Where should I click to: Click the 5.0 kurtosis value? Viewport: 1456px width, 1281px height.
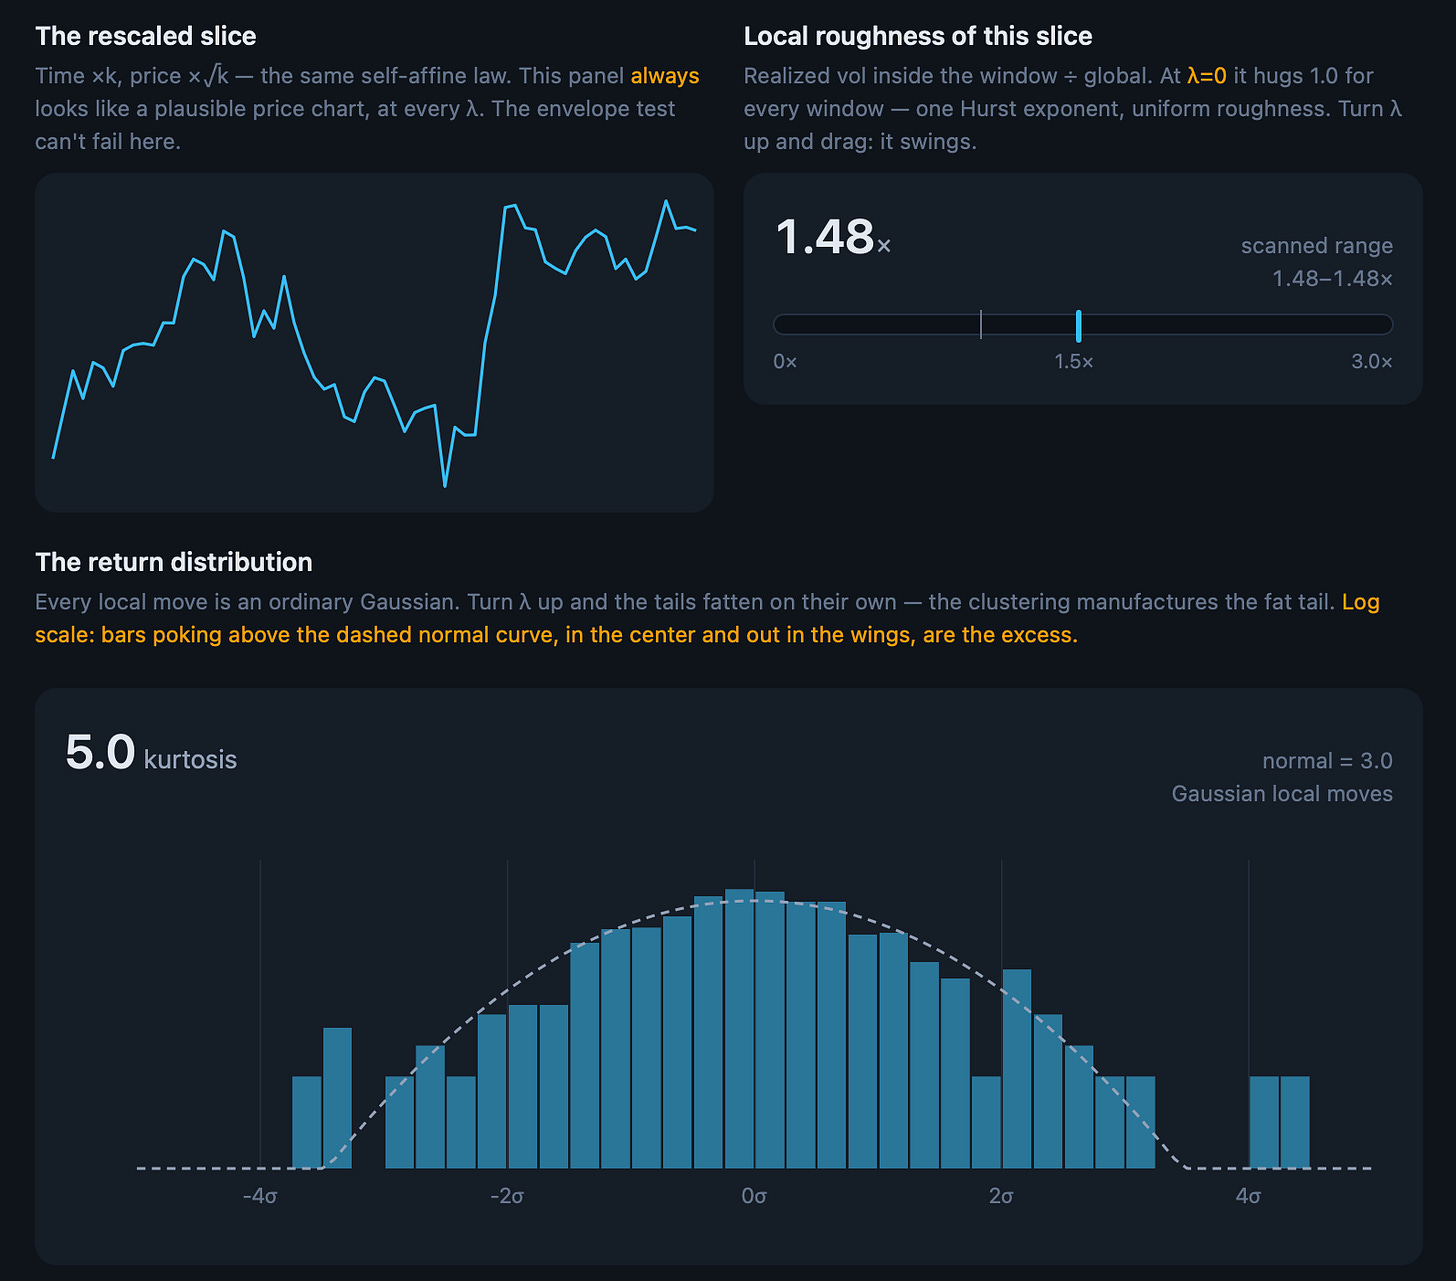pos(100,752)
